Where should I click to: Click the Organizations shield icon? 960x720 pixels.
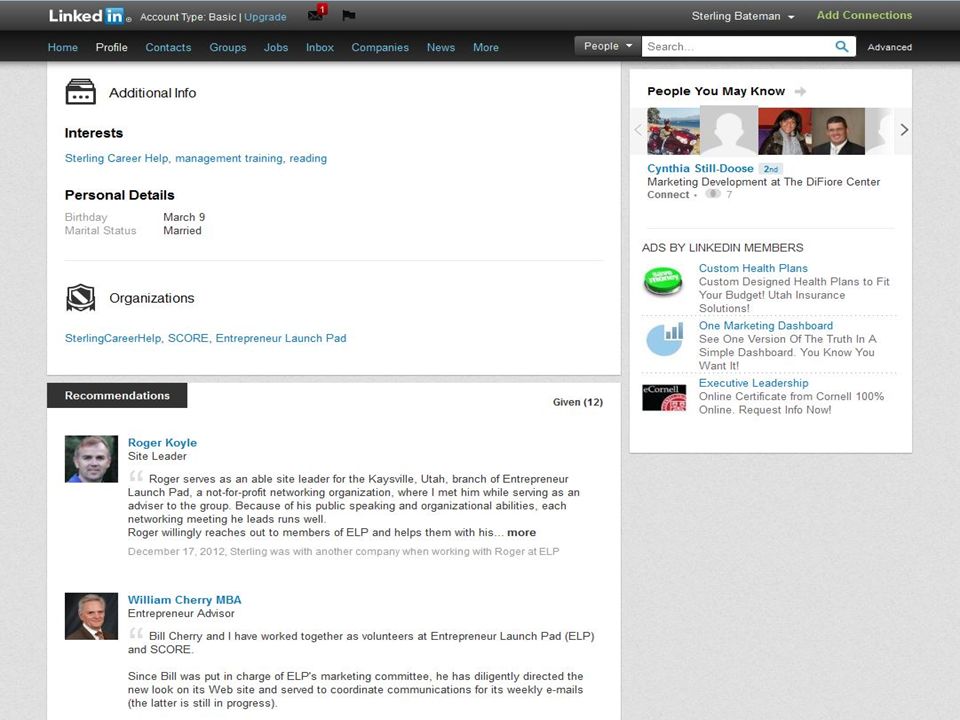click(x=80, y=298)
